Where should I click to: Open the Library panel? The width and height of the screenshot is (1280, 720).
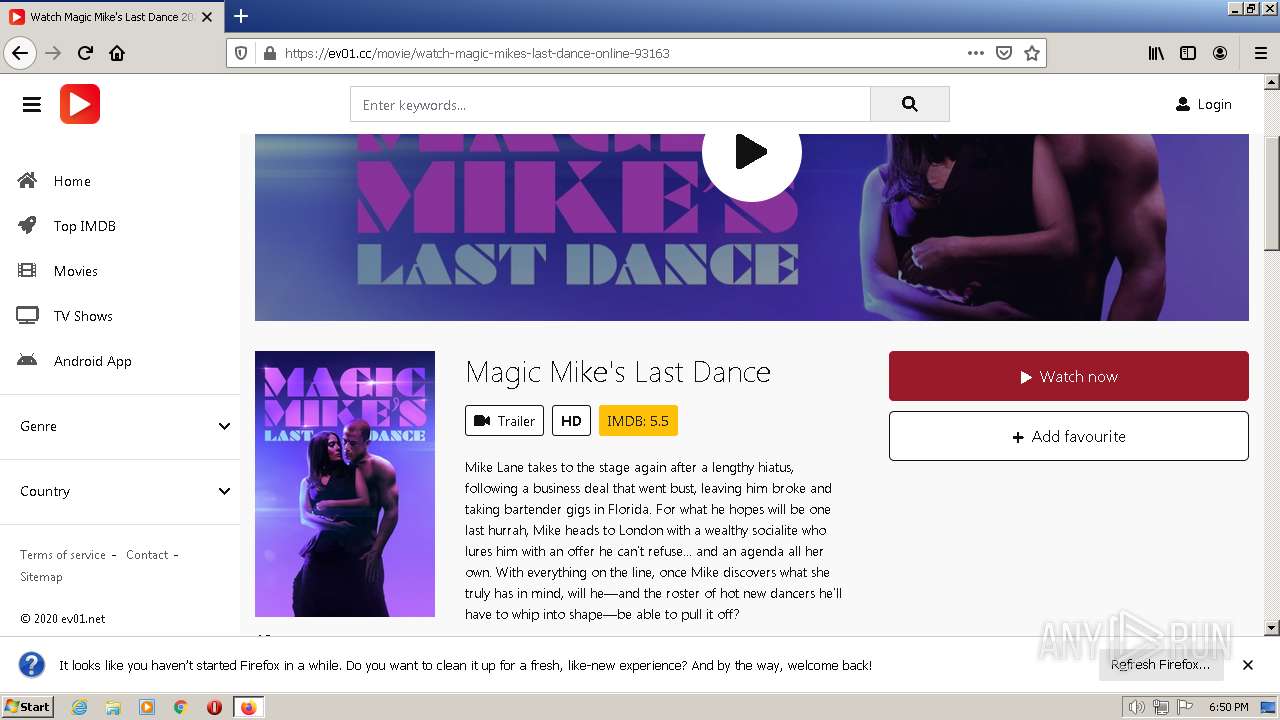[1156, 53]
